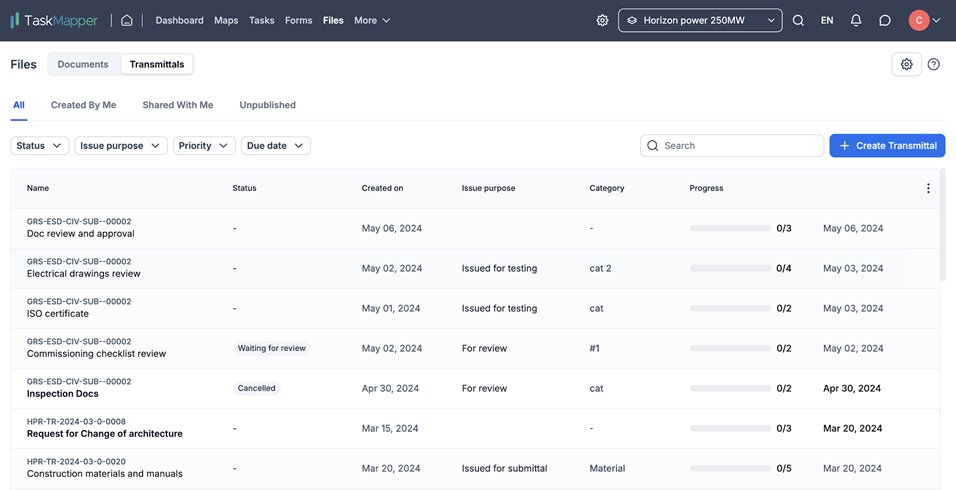This screenshot has height=490, width=956.
Task: Click the #1 category cell
Action: click(594, 349)
